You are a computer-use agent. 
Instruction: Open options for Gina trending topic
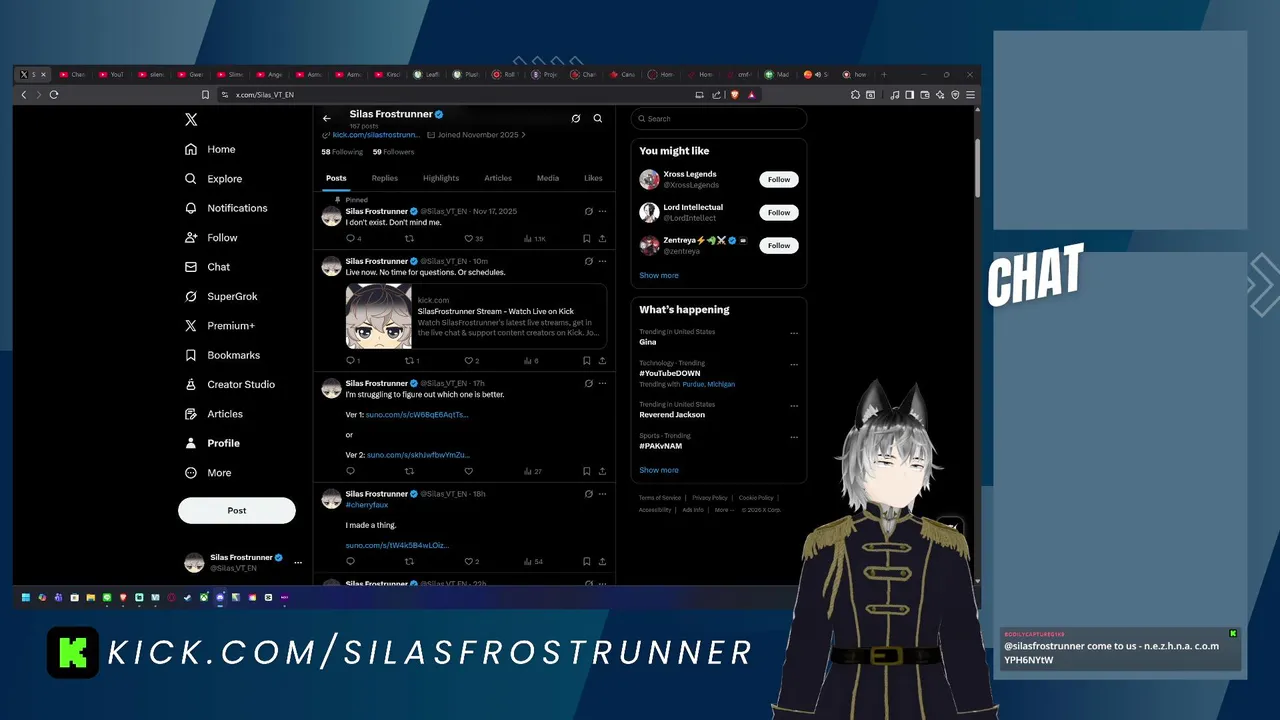[794, 334]
